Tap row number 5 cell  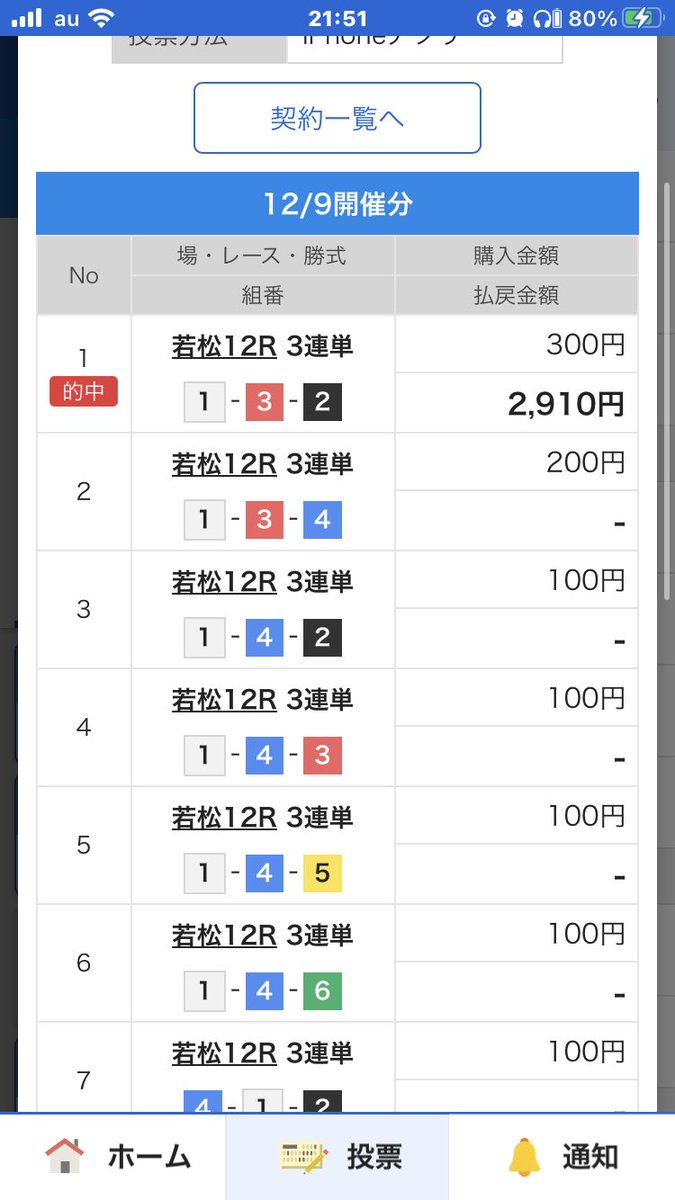tap(84, 845)
